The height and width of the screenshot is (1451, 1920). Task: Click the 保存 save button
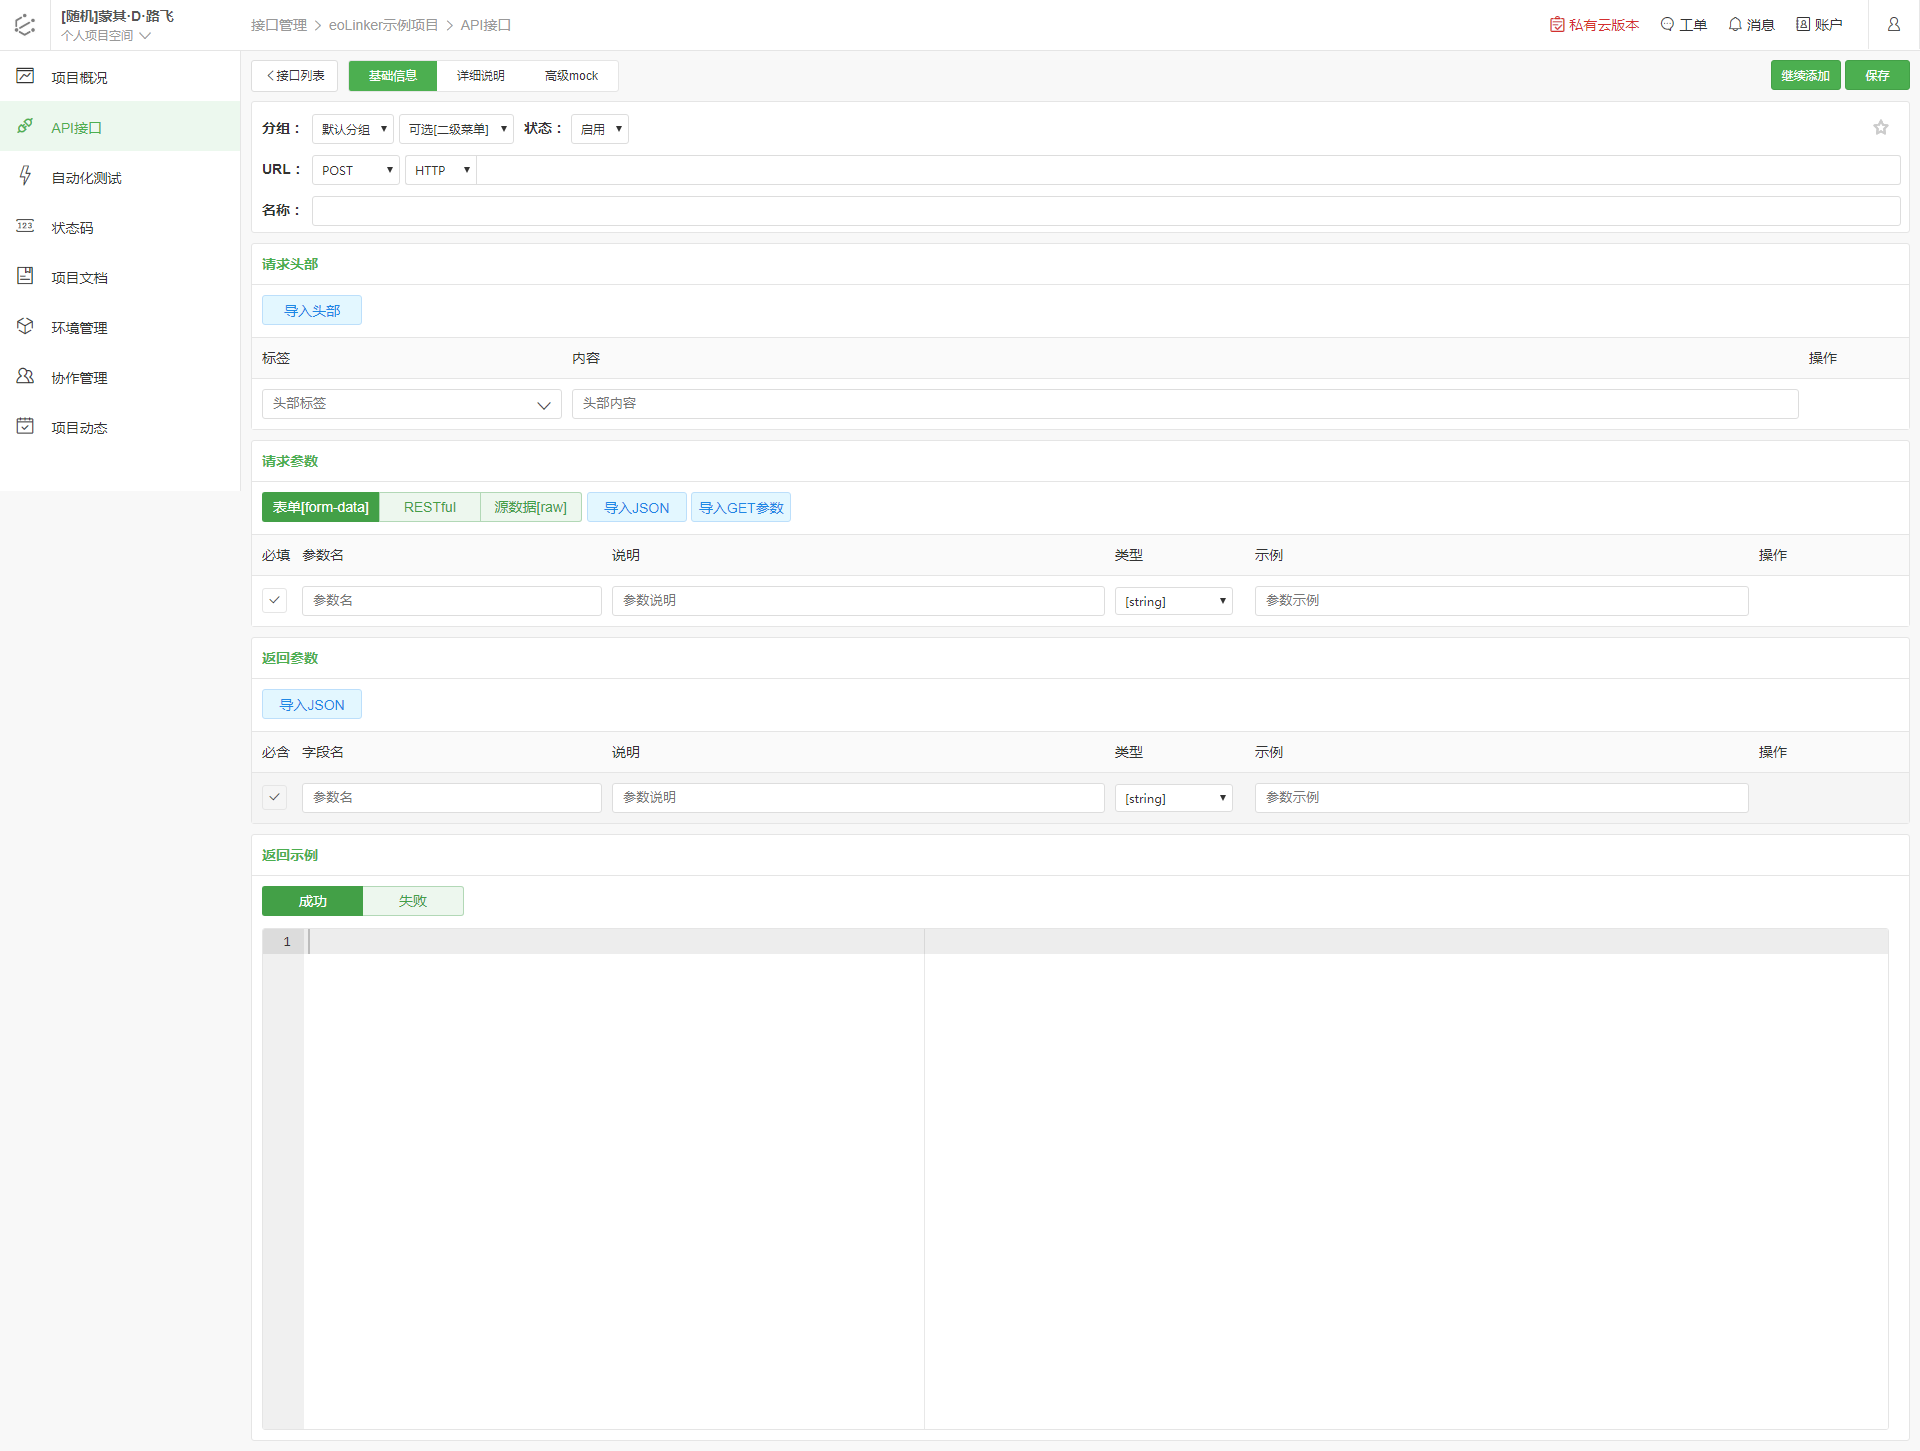click(x=1876, y=76)
